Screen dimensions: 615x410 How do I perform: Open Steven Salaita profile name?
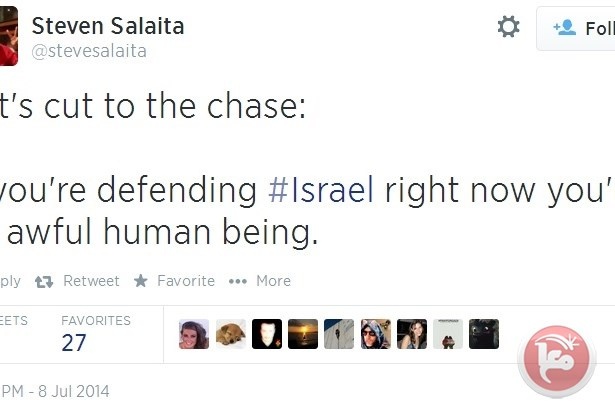tap(108, 26)
